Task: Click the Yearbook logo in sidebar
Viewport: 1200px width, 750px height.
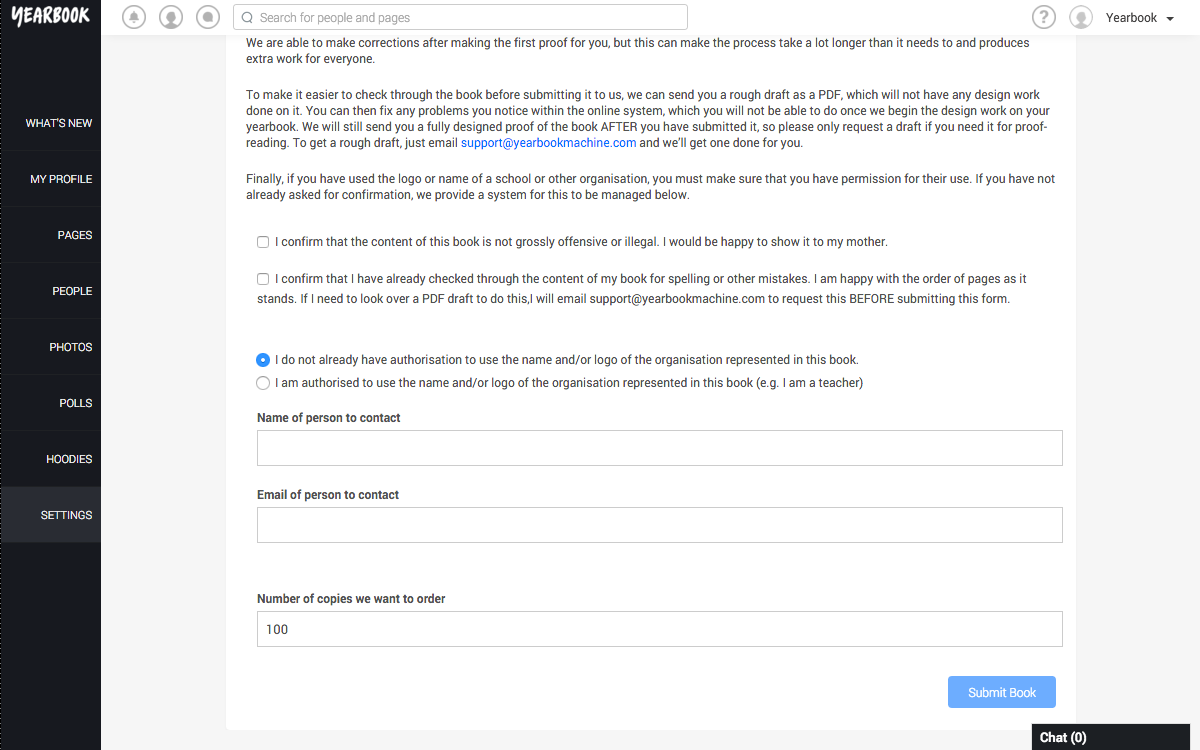Action: tap(50, 15)
